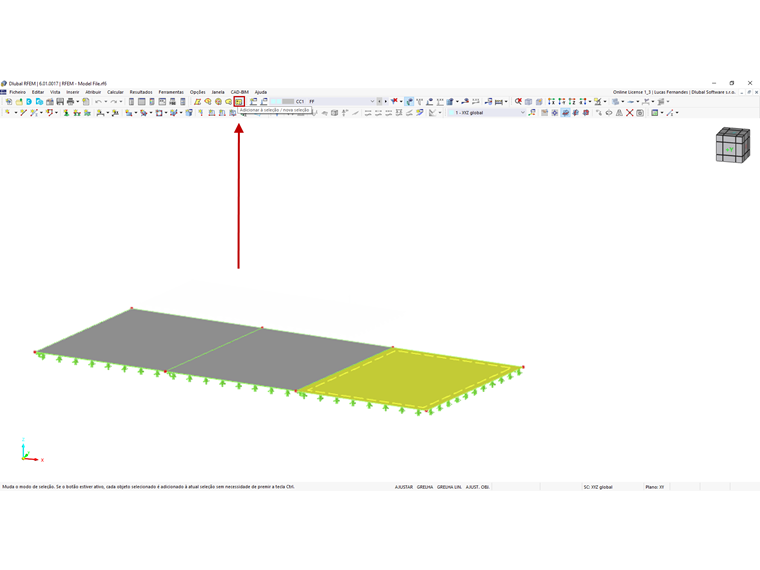Click the undo arrow icon
This screenshot has height=570, width=760.
click(98, 101)
